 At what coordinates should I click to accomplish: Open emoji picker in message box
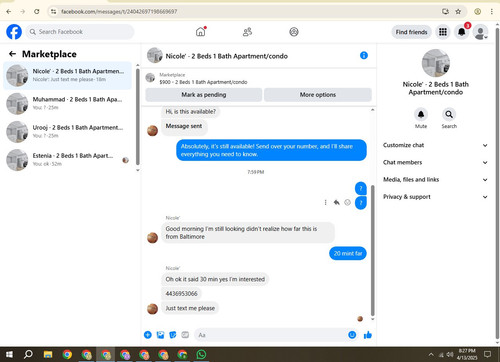[x=352, y=335]
